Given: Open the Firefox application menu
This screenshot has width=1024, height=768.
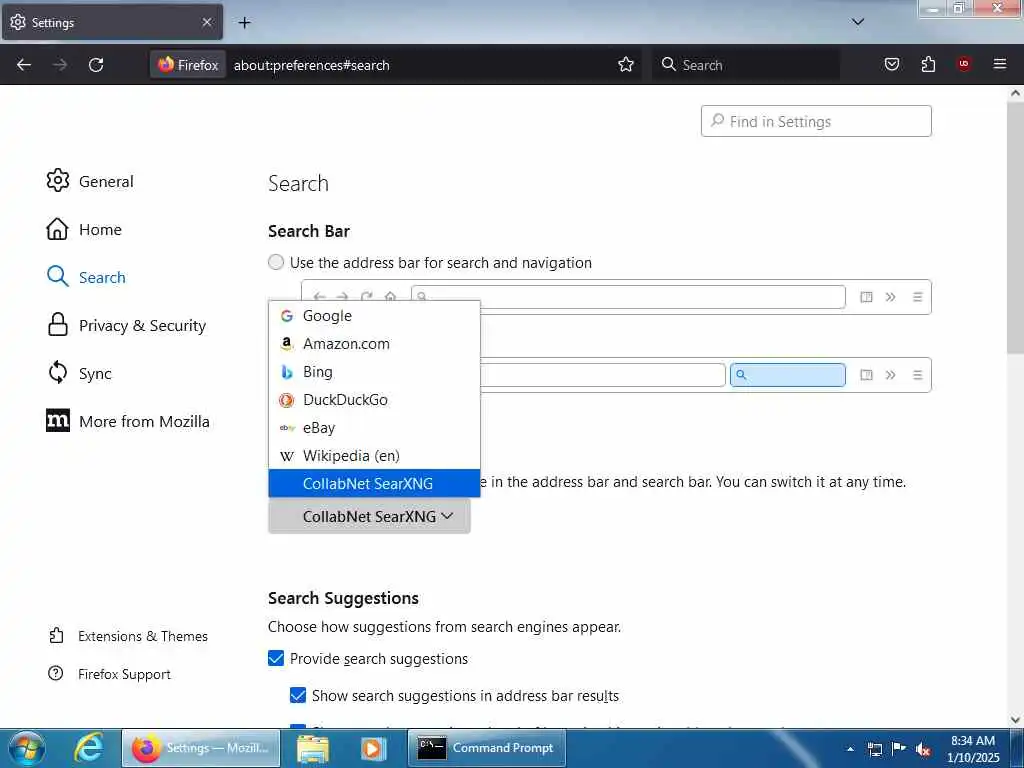Looking at the screenshot, I should (x=1000, y=64).
